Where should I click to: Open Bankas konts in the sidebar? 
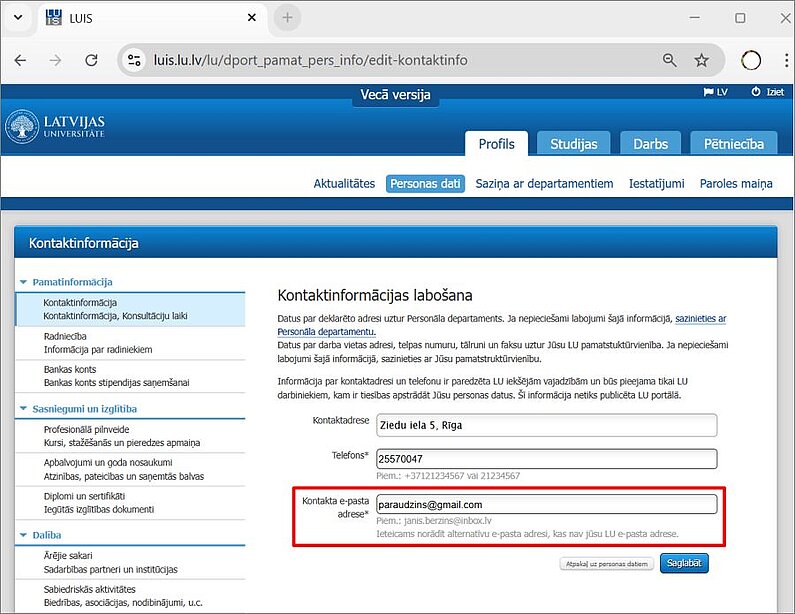tap(68, 367)
